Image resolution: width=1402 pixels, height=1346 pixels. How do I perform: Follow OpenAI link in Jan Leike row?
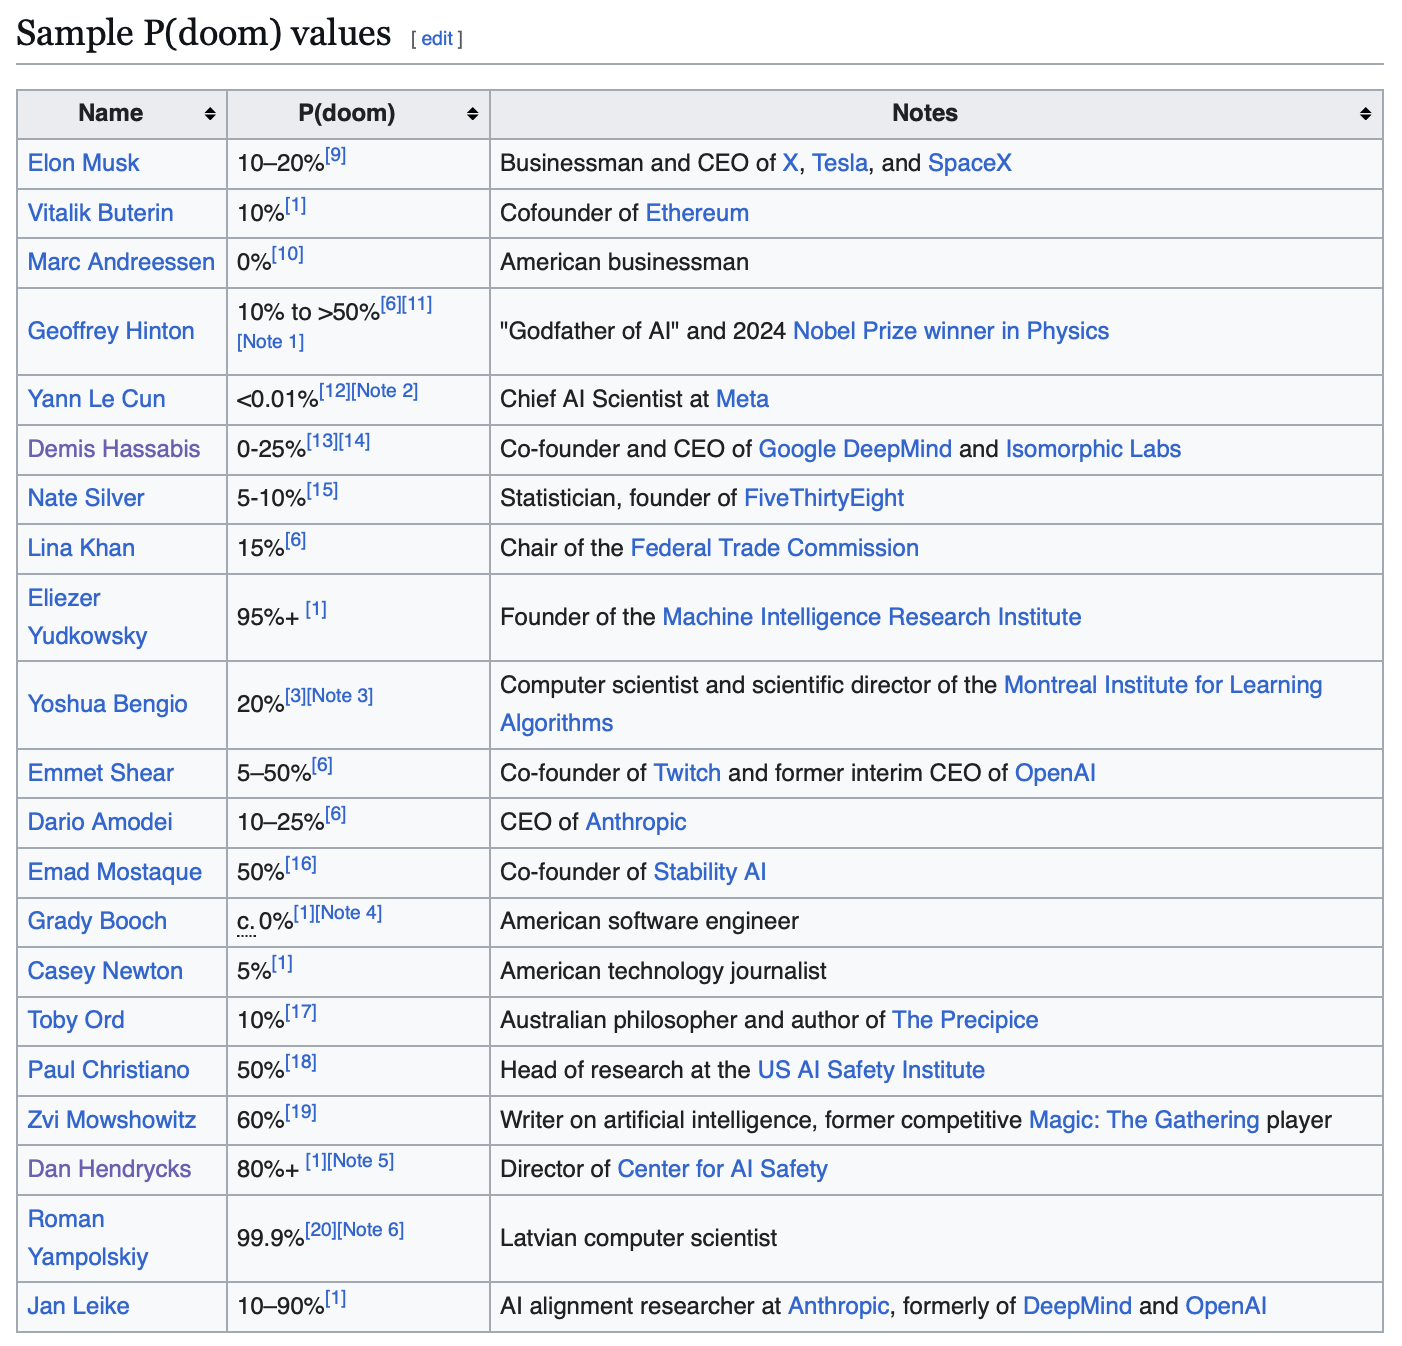click(1226, 1306)
